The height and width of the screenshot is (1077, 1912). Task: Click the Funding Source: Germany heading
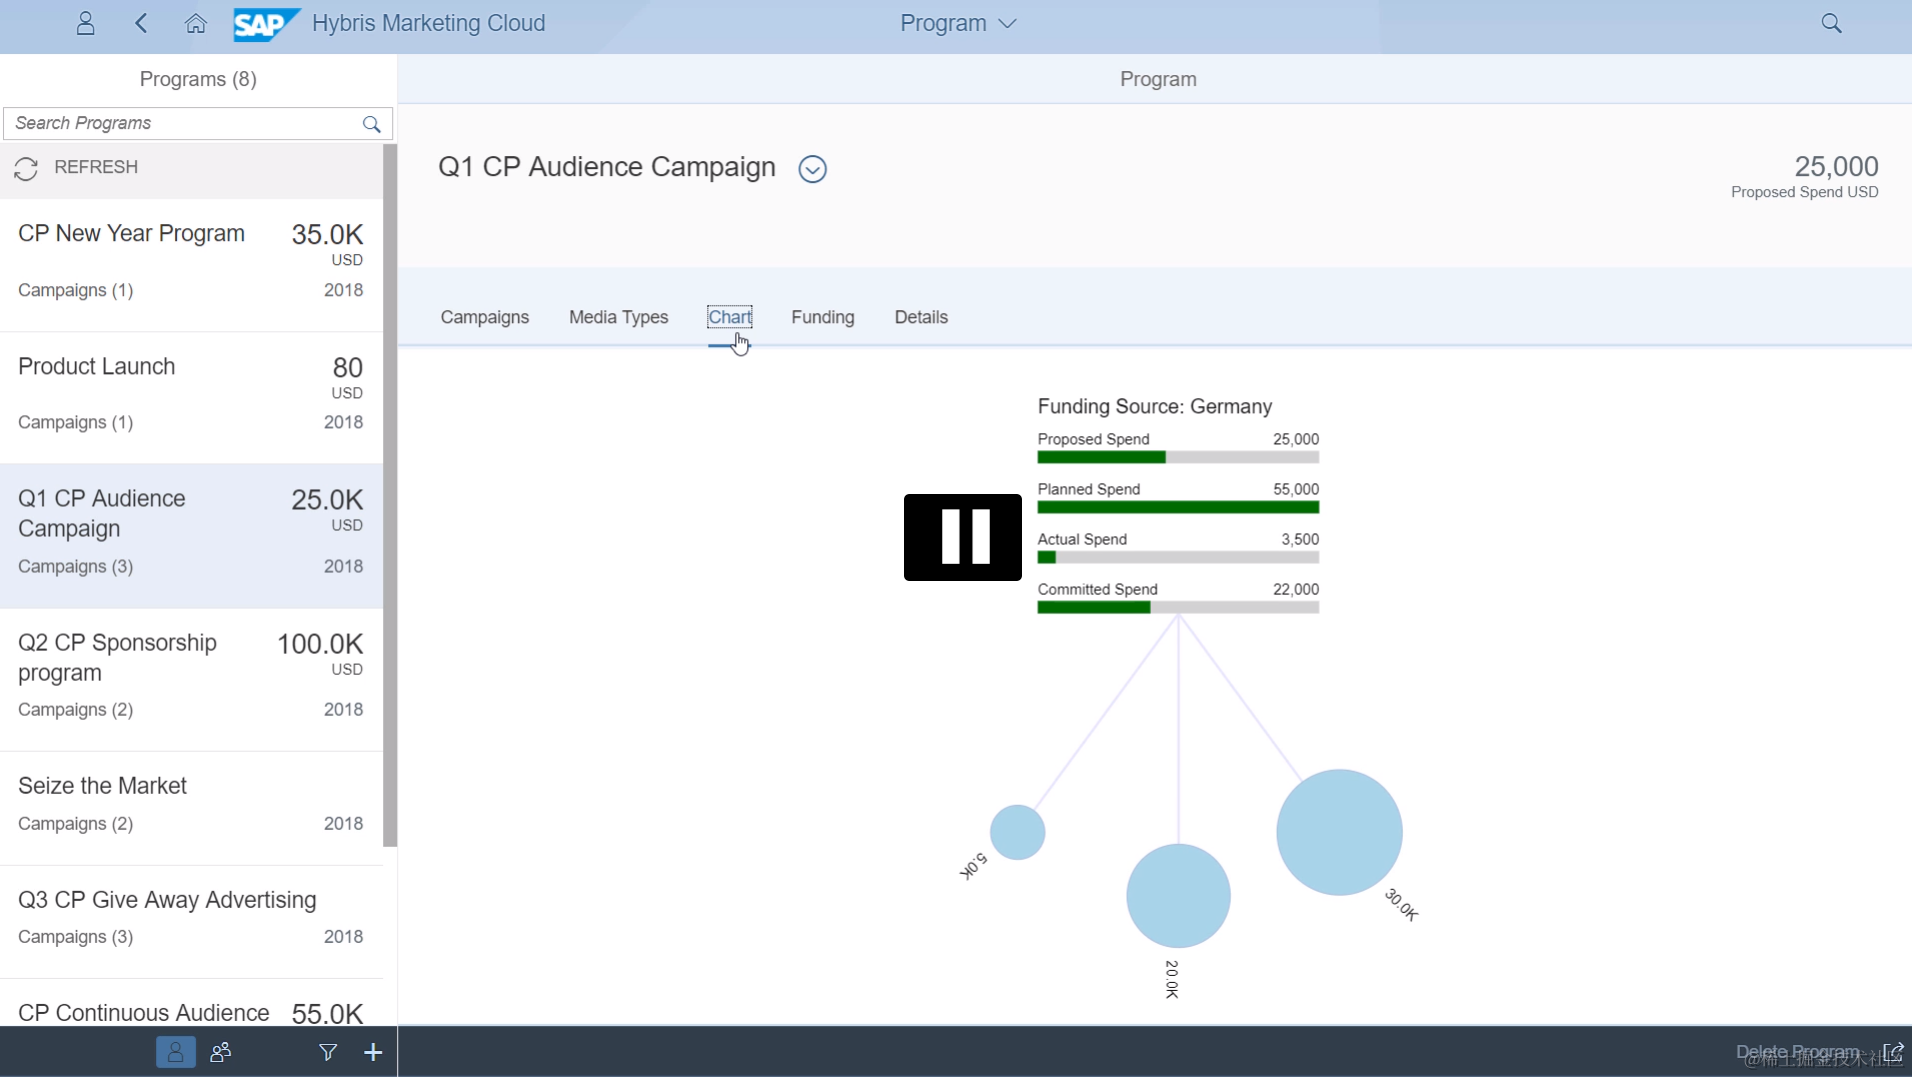[1154, 406]
